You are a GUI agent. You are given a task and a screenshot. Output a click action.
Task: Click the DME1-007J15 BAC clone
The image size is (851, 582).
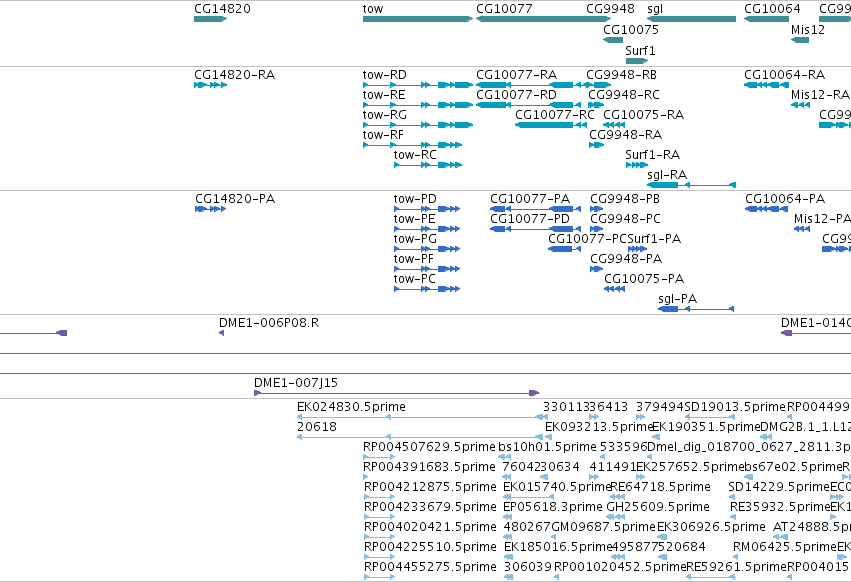(397, 393)
